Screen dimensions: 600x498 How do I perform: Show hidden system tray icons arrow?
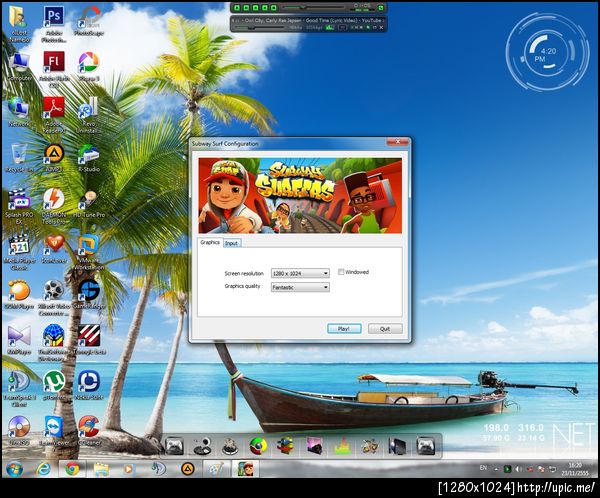pos(496,469)
